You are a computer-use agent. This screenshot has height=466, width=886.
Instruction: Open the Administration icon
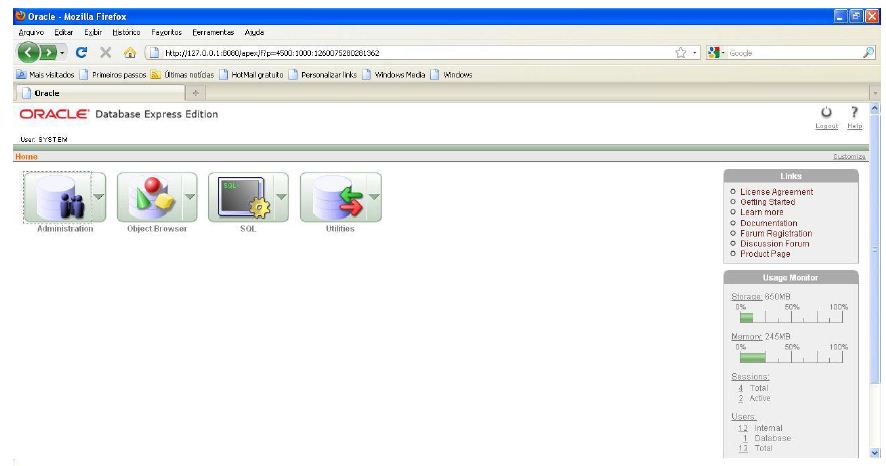[58, 197]
